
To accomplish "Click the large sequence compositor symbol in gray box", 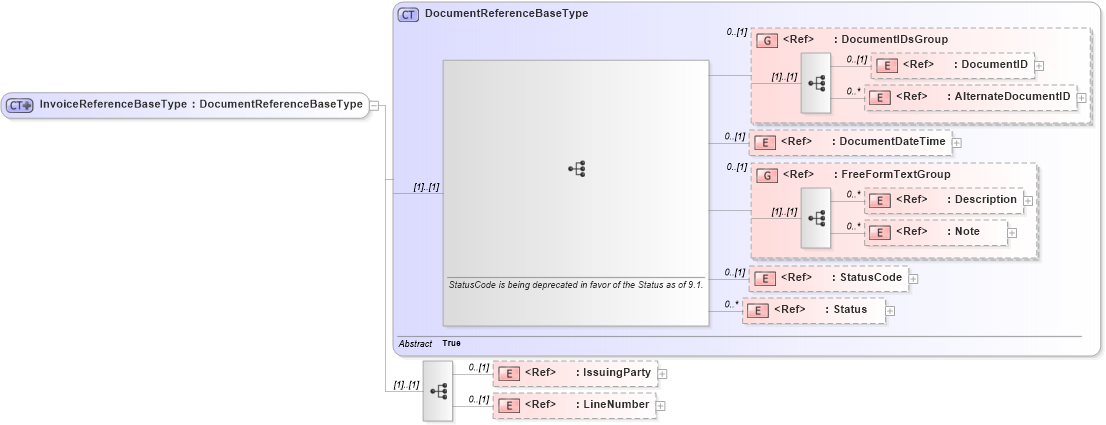I will click(576, 169).
